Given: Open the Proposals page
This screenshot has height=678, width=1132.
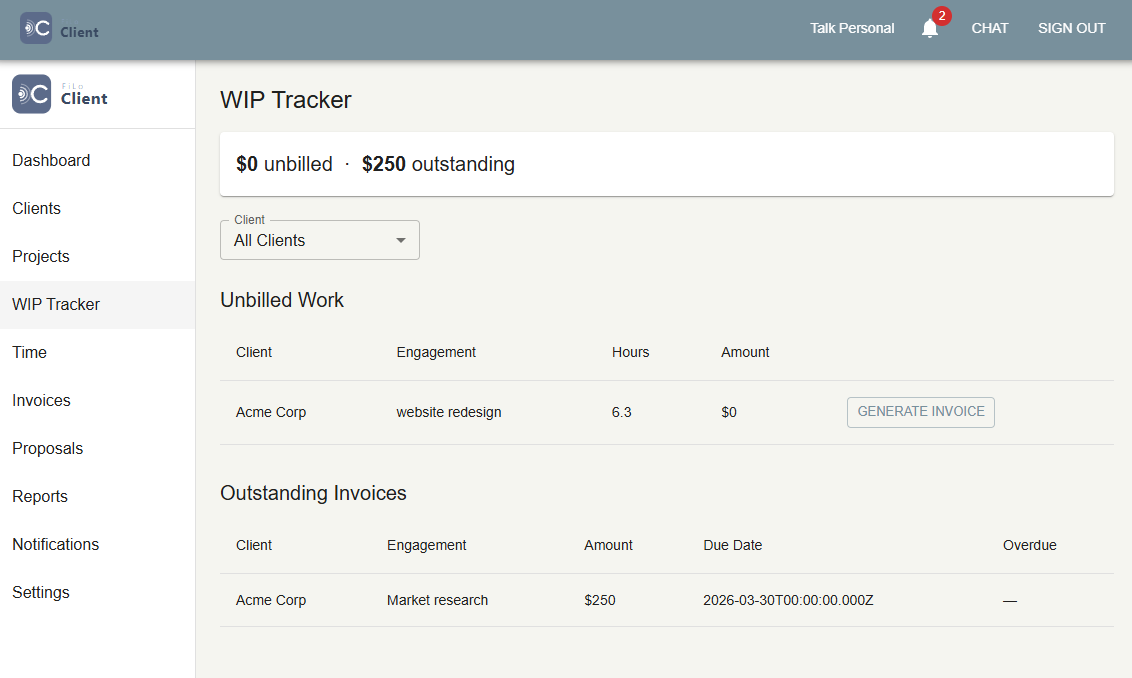Looking at the screenshot, I should (47, 448).
